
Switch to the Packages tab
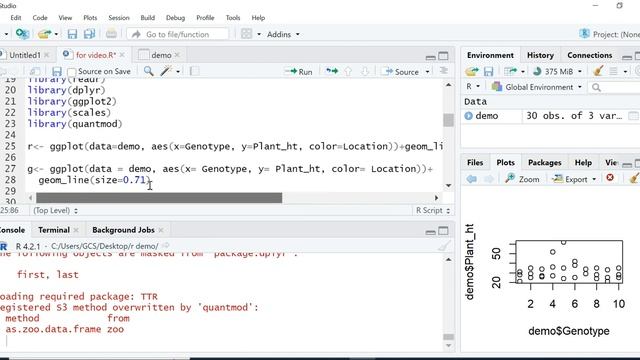click(x=544, y=162)
